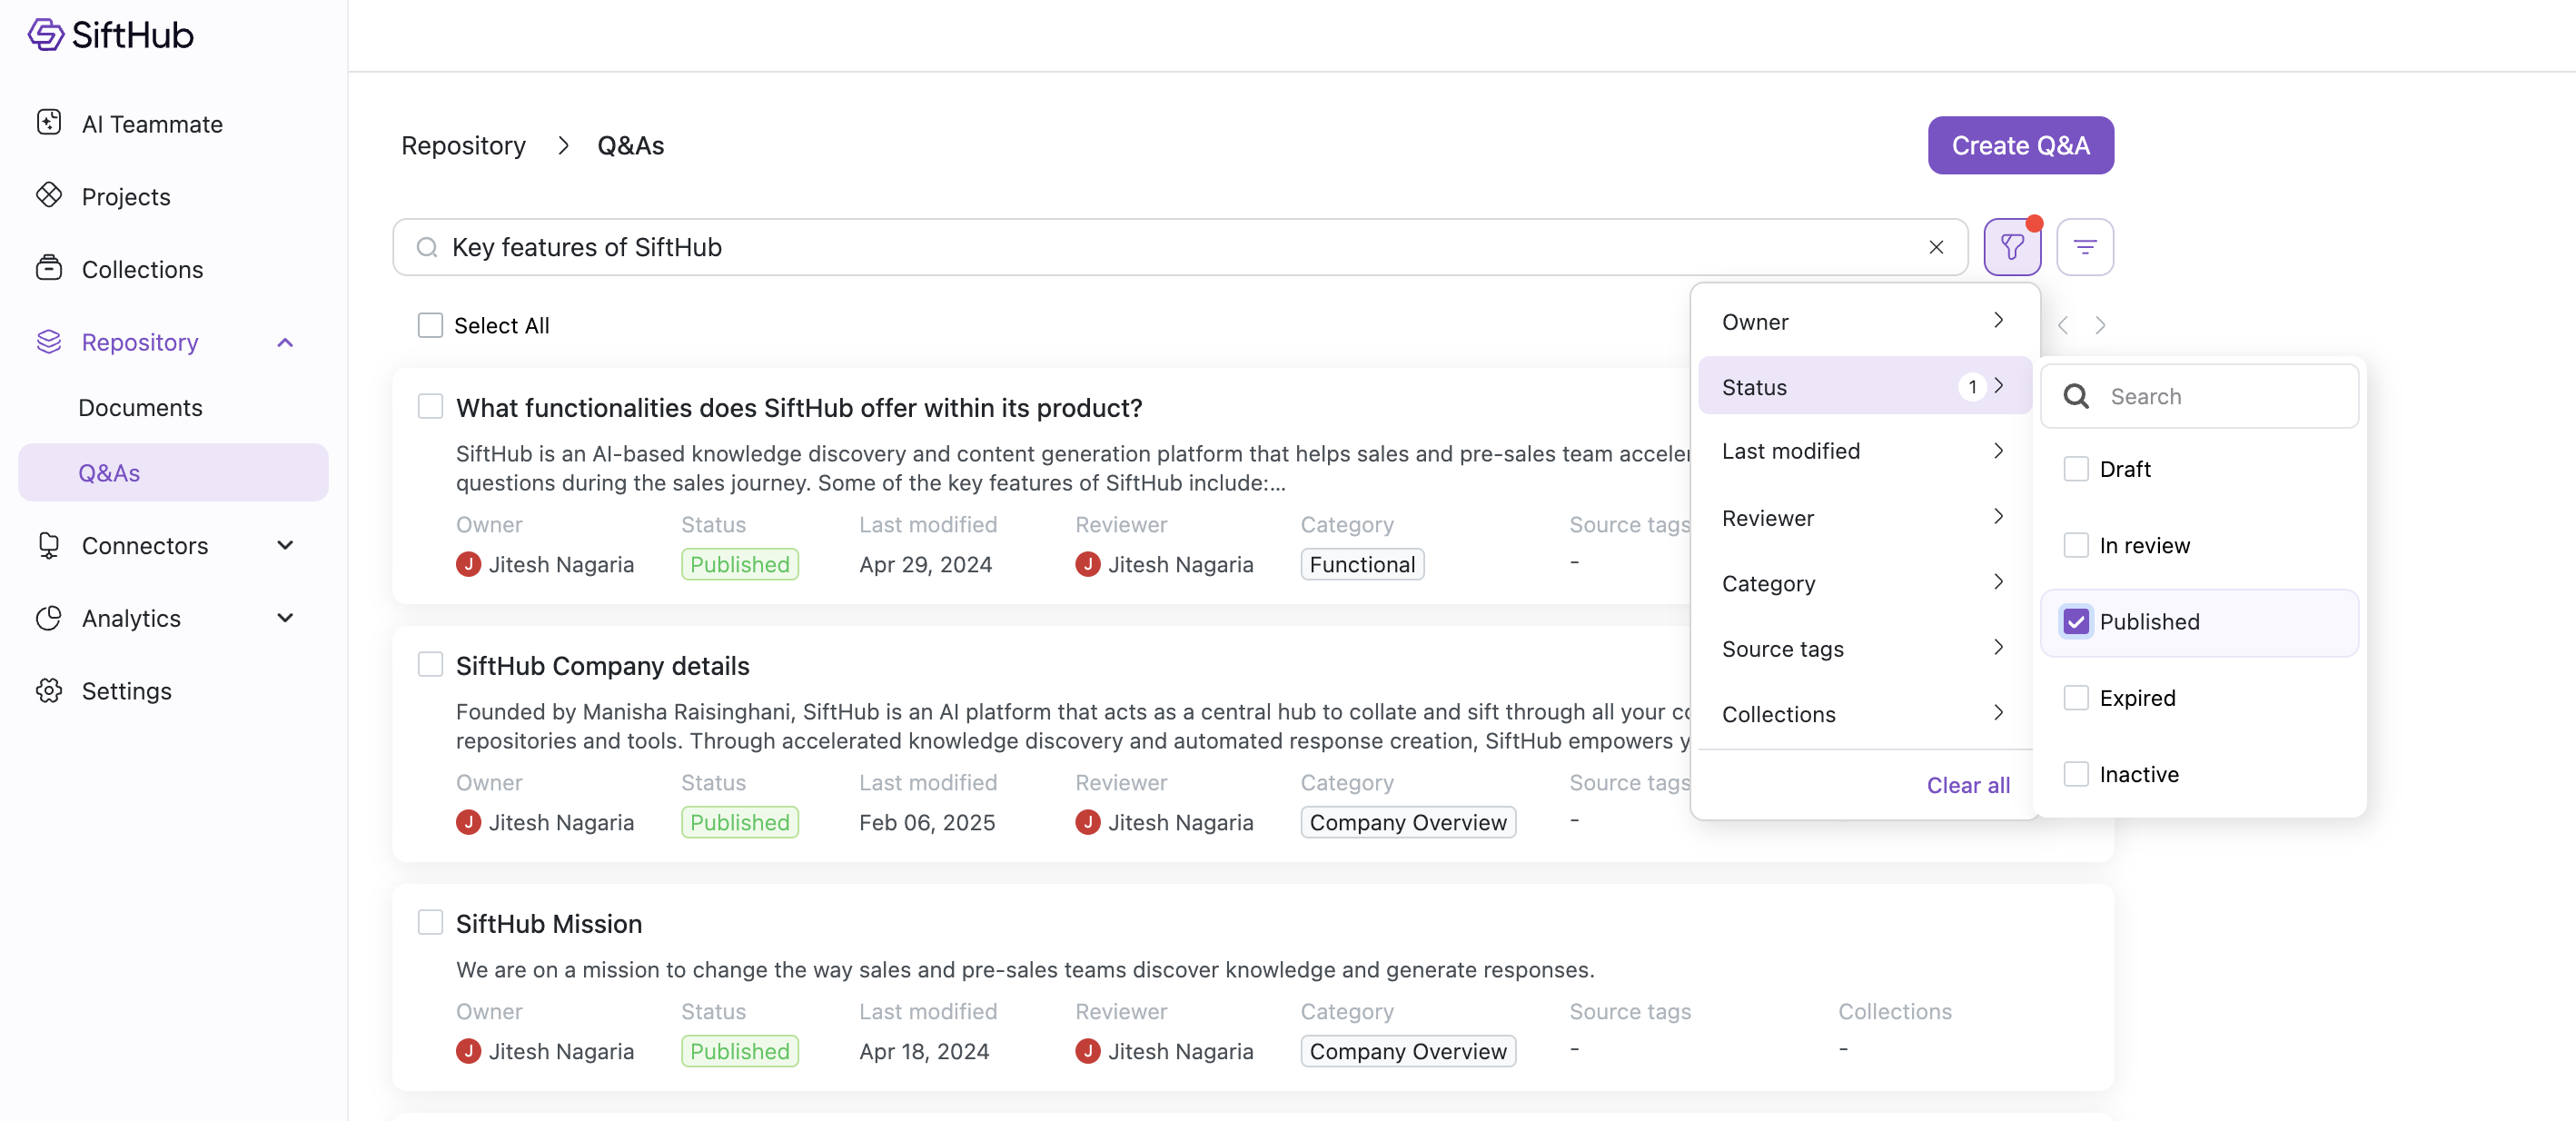Open Settings gear in the sidebar
The height and width of the screenshot is (1121, 2576).
(x=49, y=690)
